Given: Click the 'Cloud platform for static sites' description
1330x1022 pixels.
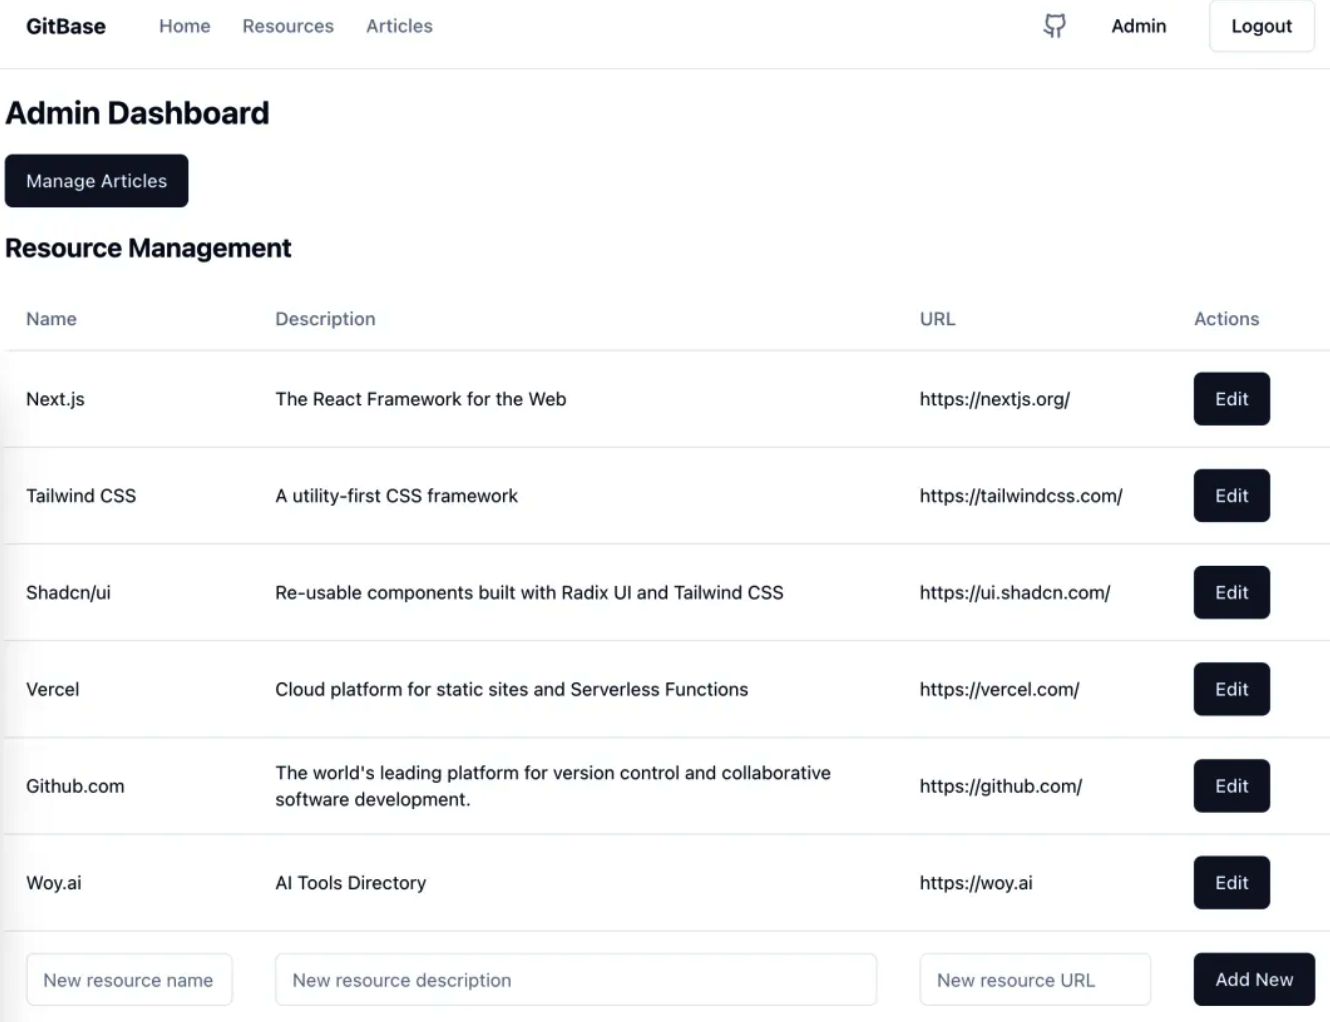Looking at the screenshot, I should pos(511,689).
